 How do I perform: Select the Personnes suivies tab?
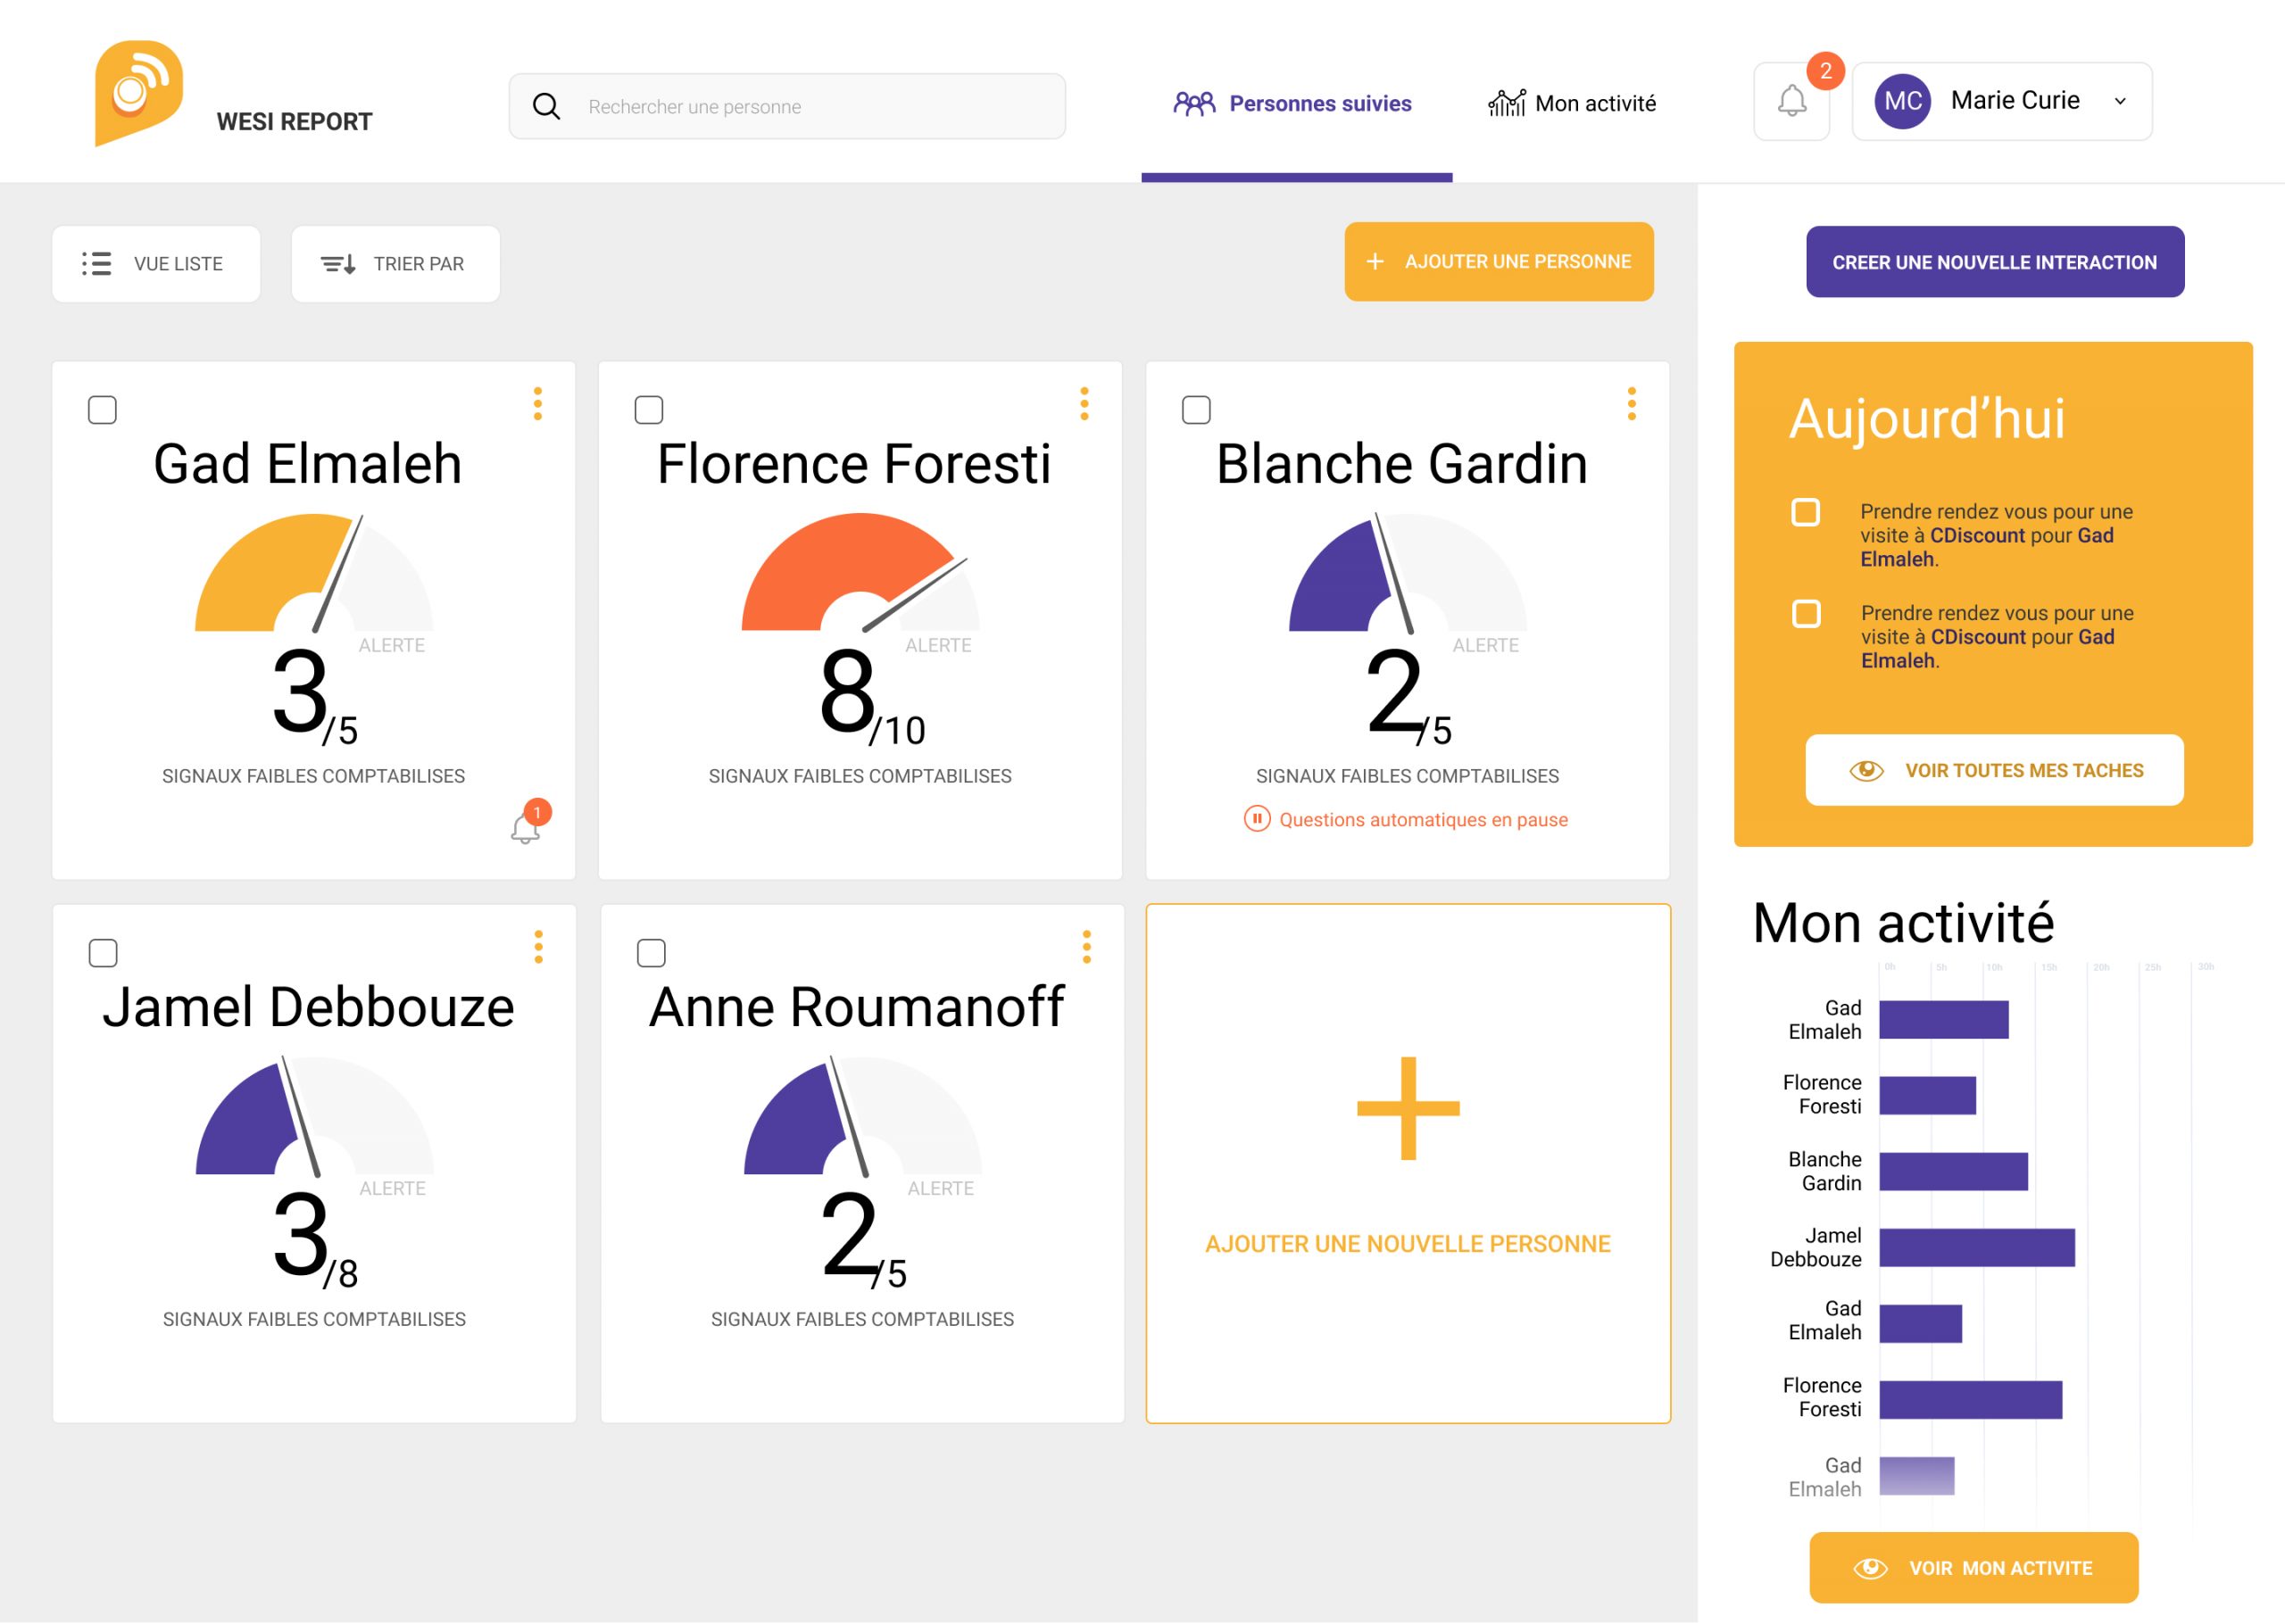[1295, 103]
